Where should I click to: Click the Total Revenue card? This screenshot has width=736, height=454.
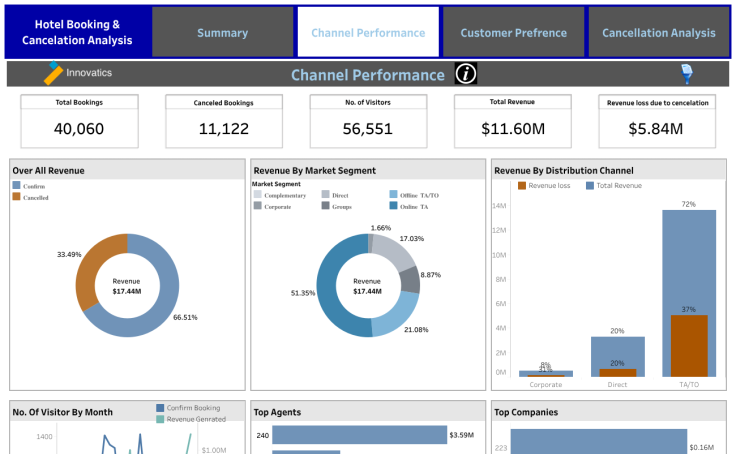coord(512,120)
